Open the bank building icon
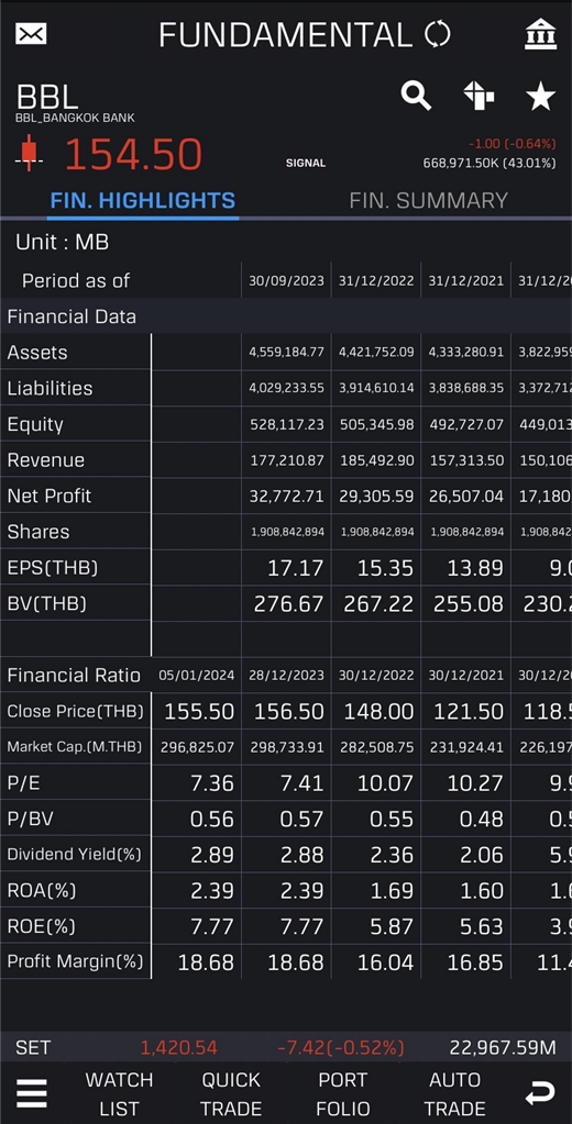Viewport: 572px width, 1124px height. pos(540,34)
